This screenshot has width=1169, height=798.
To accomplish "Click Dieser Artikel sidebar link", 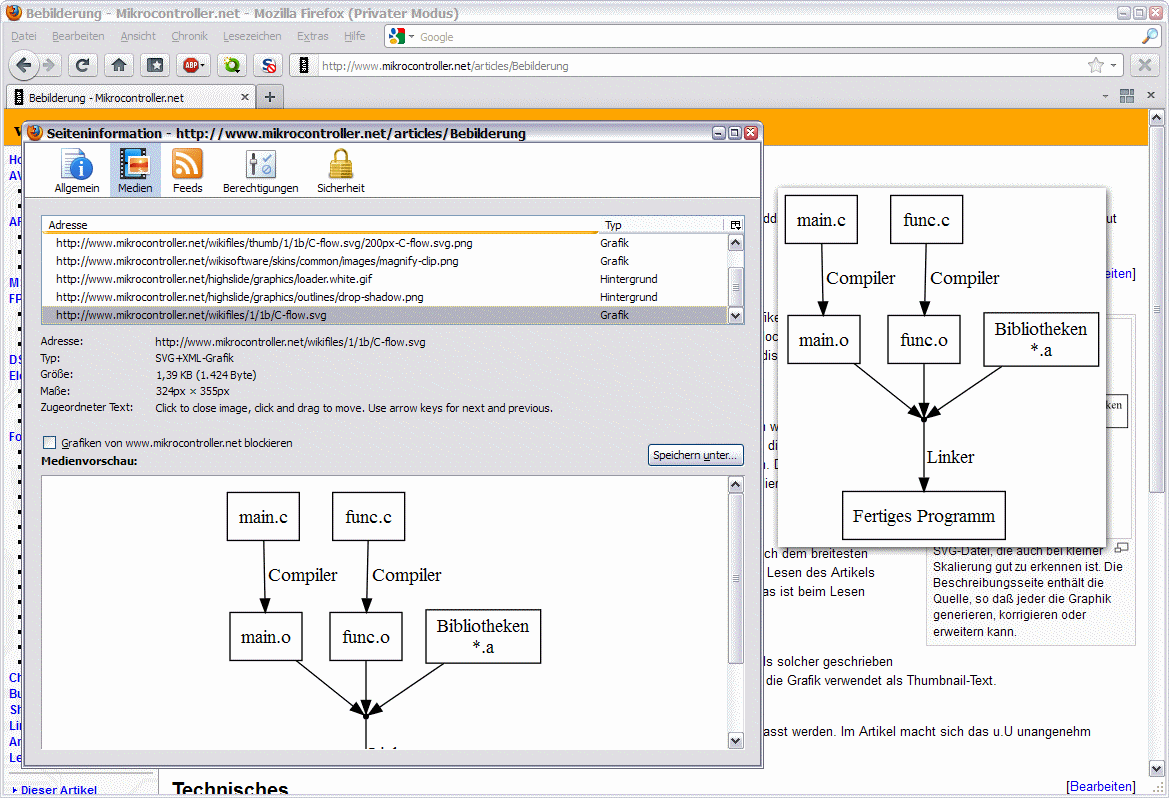I will 59,790.
